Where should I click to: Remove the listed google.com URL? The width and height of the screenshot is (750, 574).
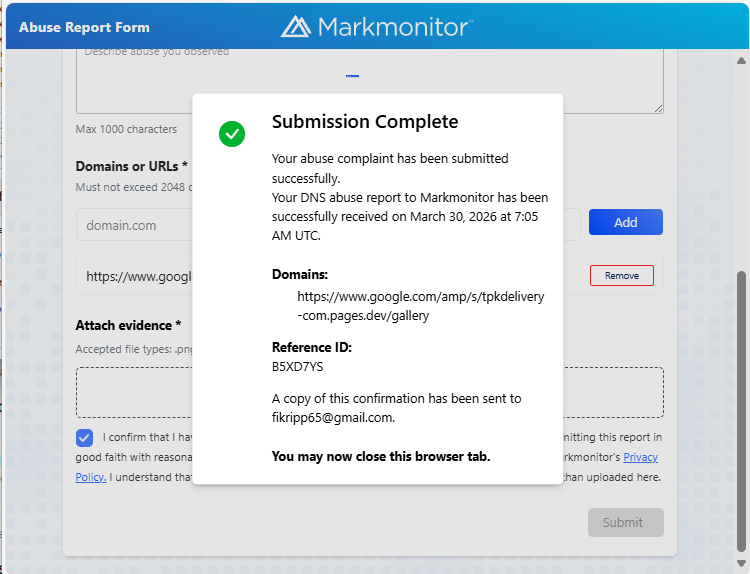click(x=622, y=276)
